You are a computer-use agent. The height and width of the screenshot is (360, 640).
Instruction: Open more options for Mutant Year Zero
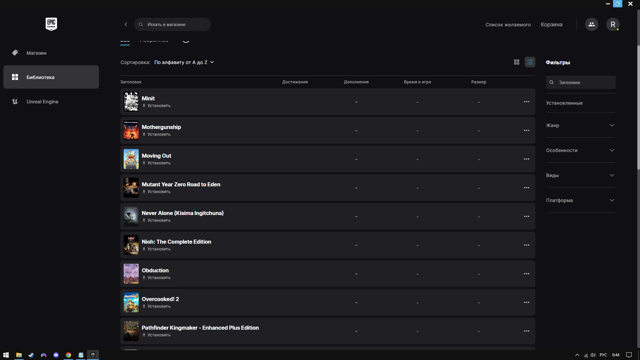pyautogui.click(x=527, y=188)
